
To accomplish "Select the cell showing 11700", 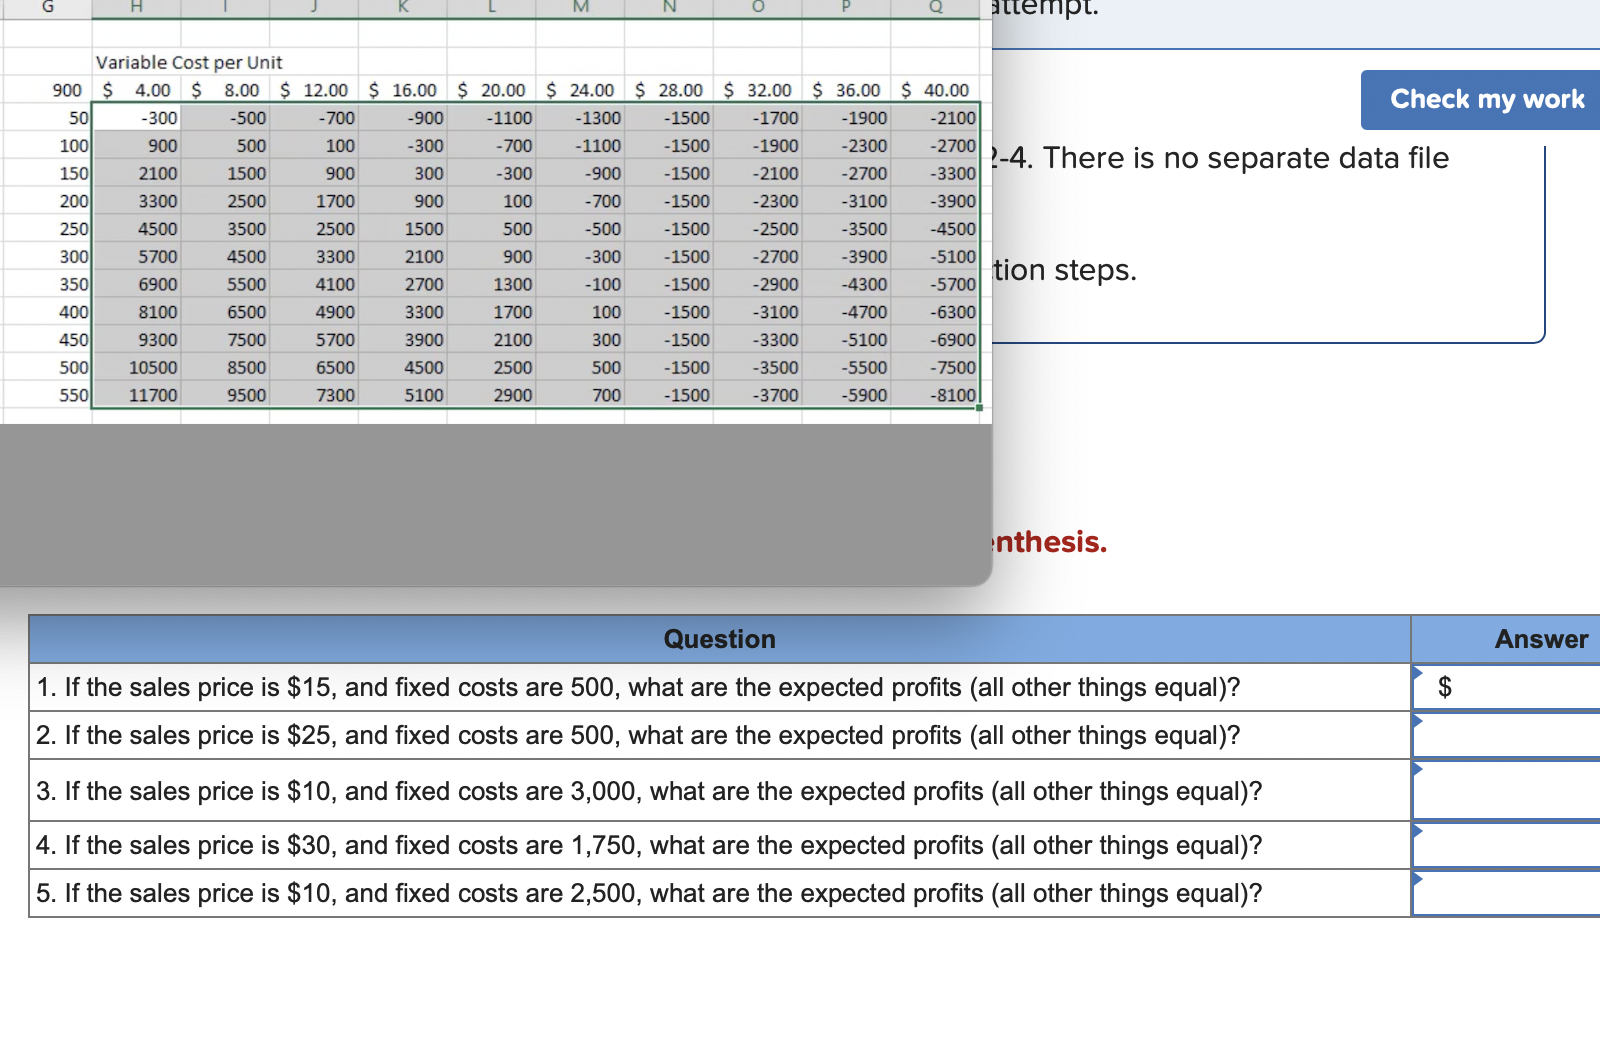I will [x=155, y=395].
